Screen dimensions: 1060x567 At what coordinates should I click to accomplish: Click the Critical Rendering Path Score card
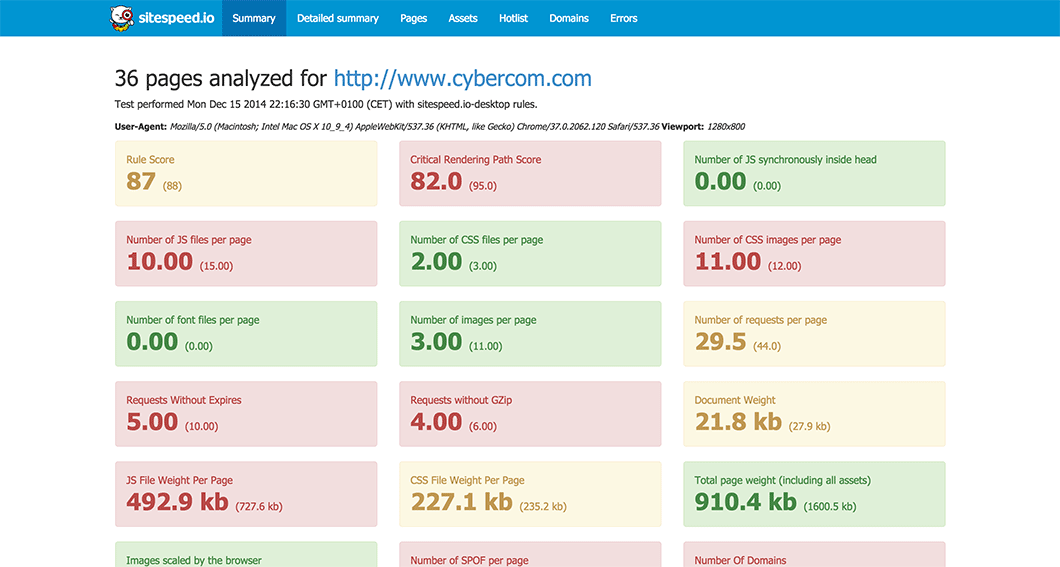[530, 174]
